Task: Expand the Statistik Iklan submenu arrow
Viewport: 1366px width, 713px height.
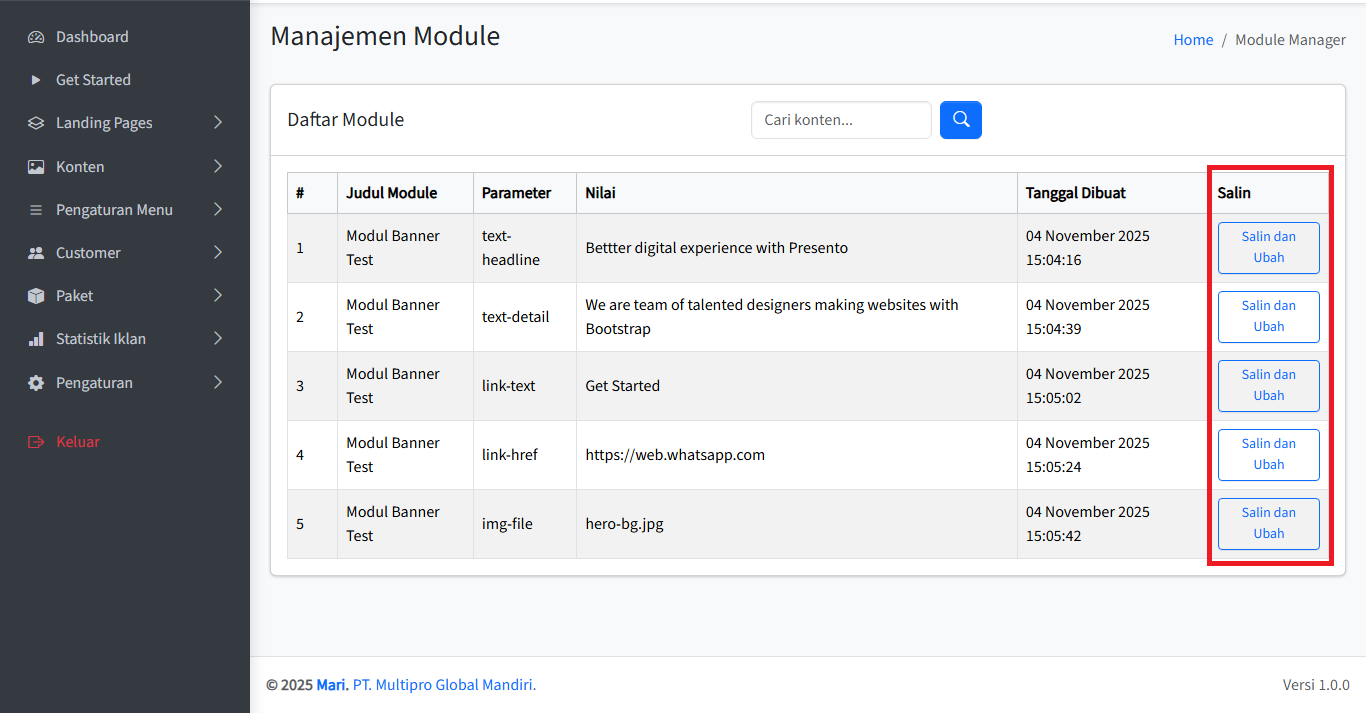Action: click(218, 339)
